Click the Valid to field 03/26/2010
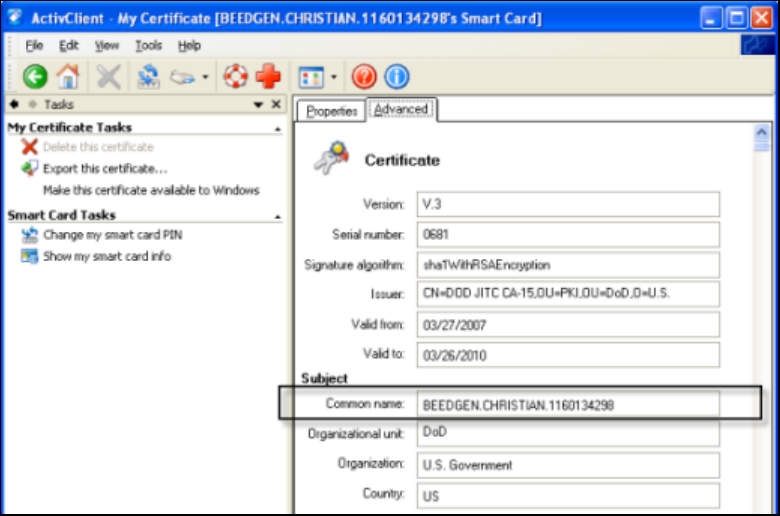Viewport: 780px width, 516px height. [x=568, y=355]
